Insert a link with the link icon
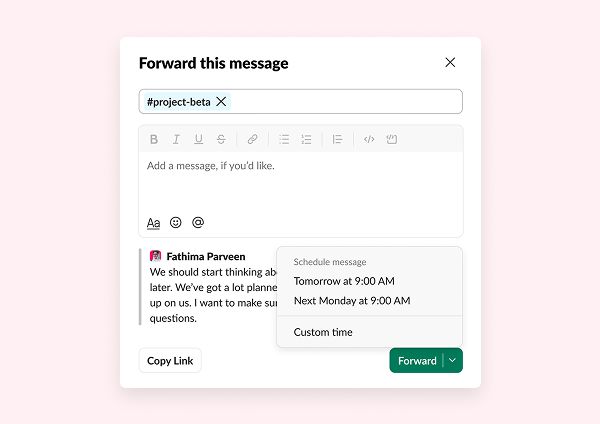 pos(252,139)
